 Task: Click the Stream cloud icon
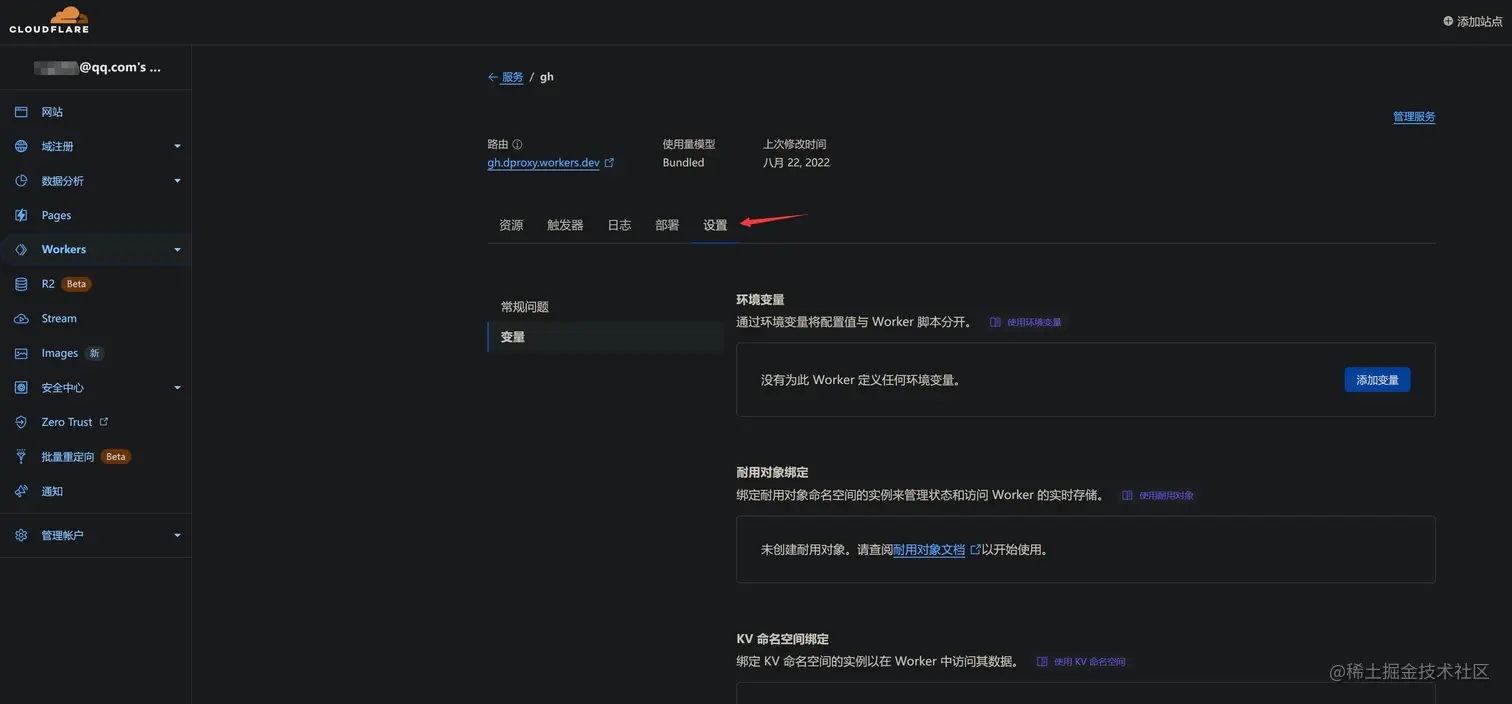coord(21,318)
